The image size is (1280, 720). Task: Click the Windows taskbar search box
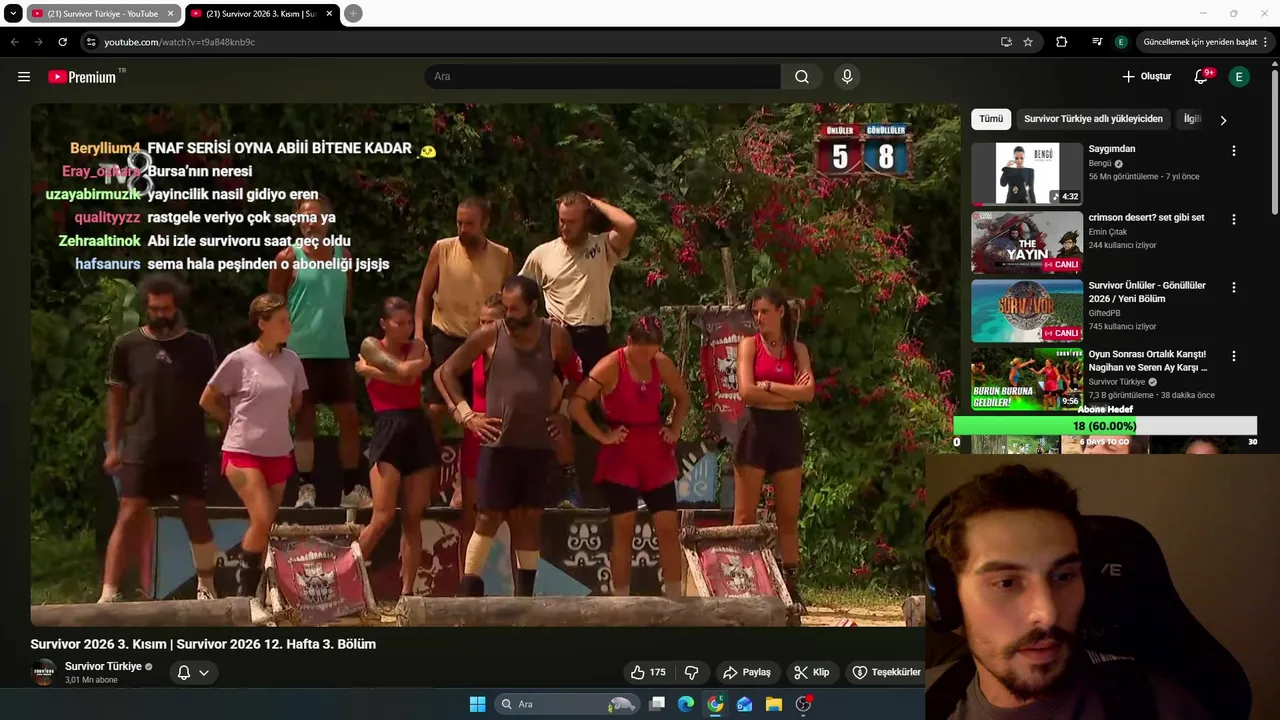click(567, 704)
